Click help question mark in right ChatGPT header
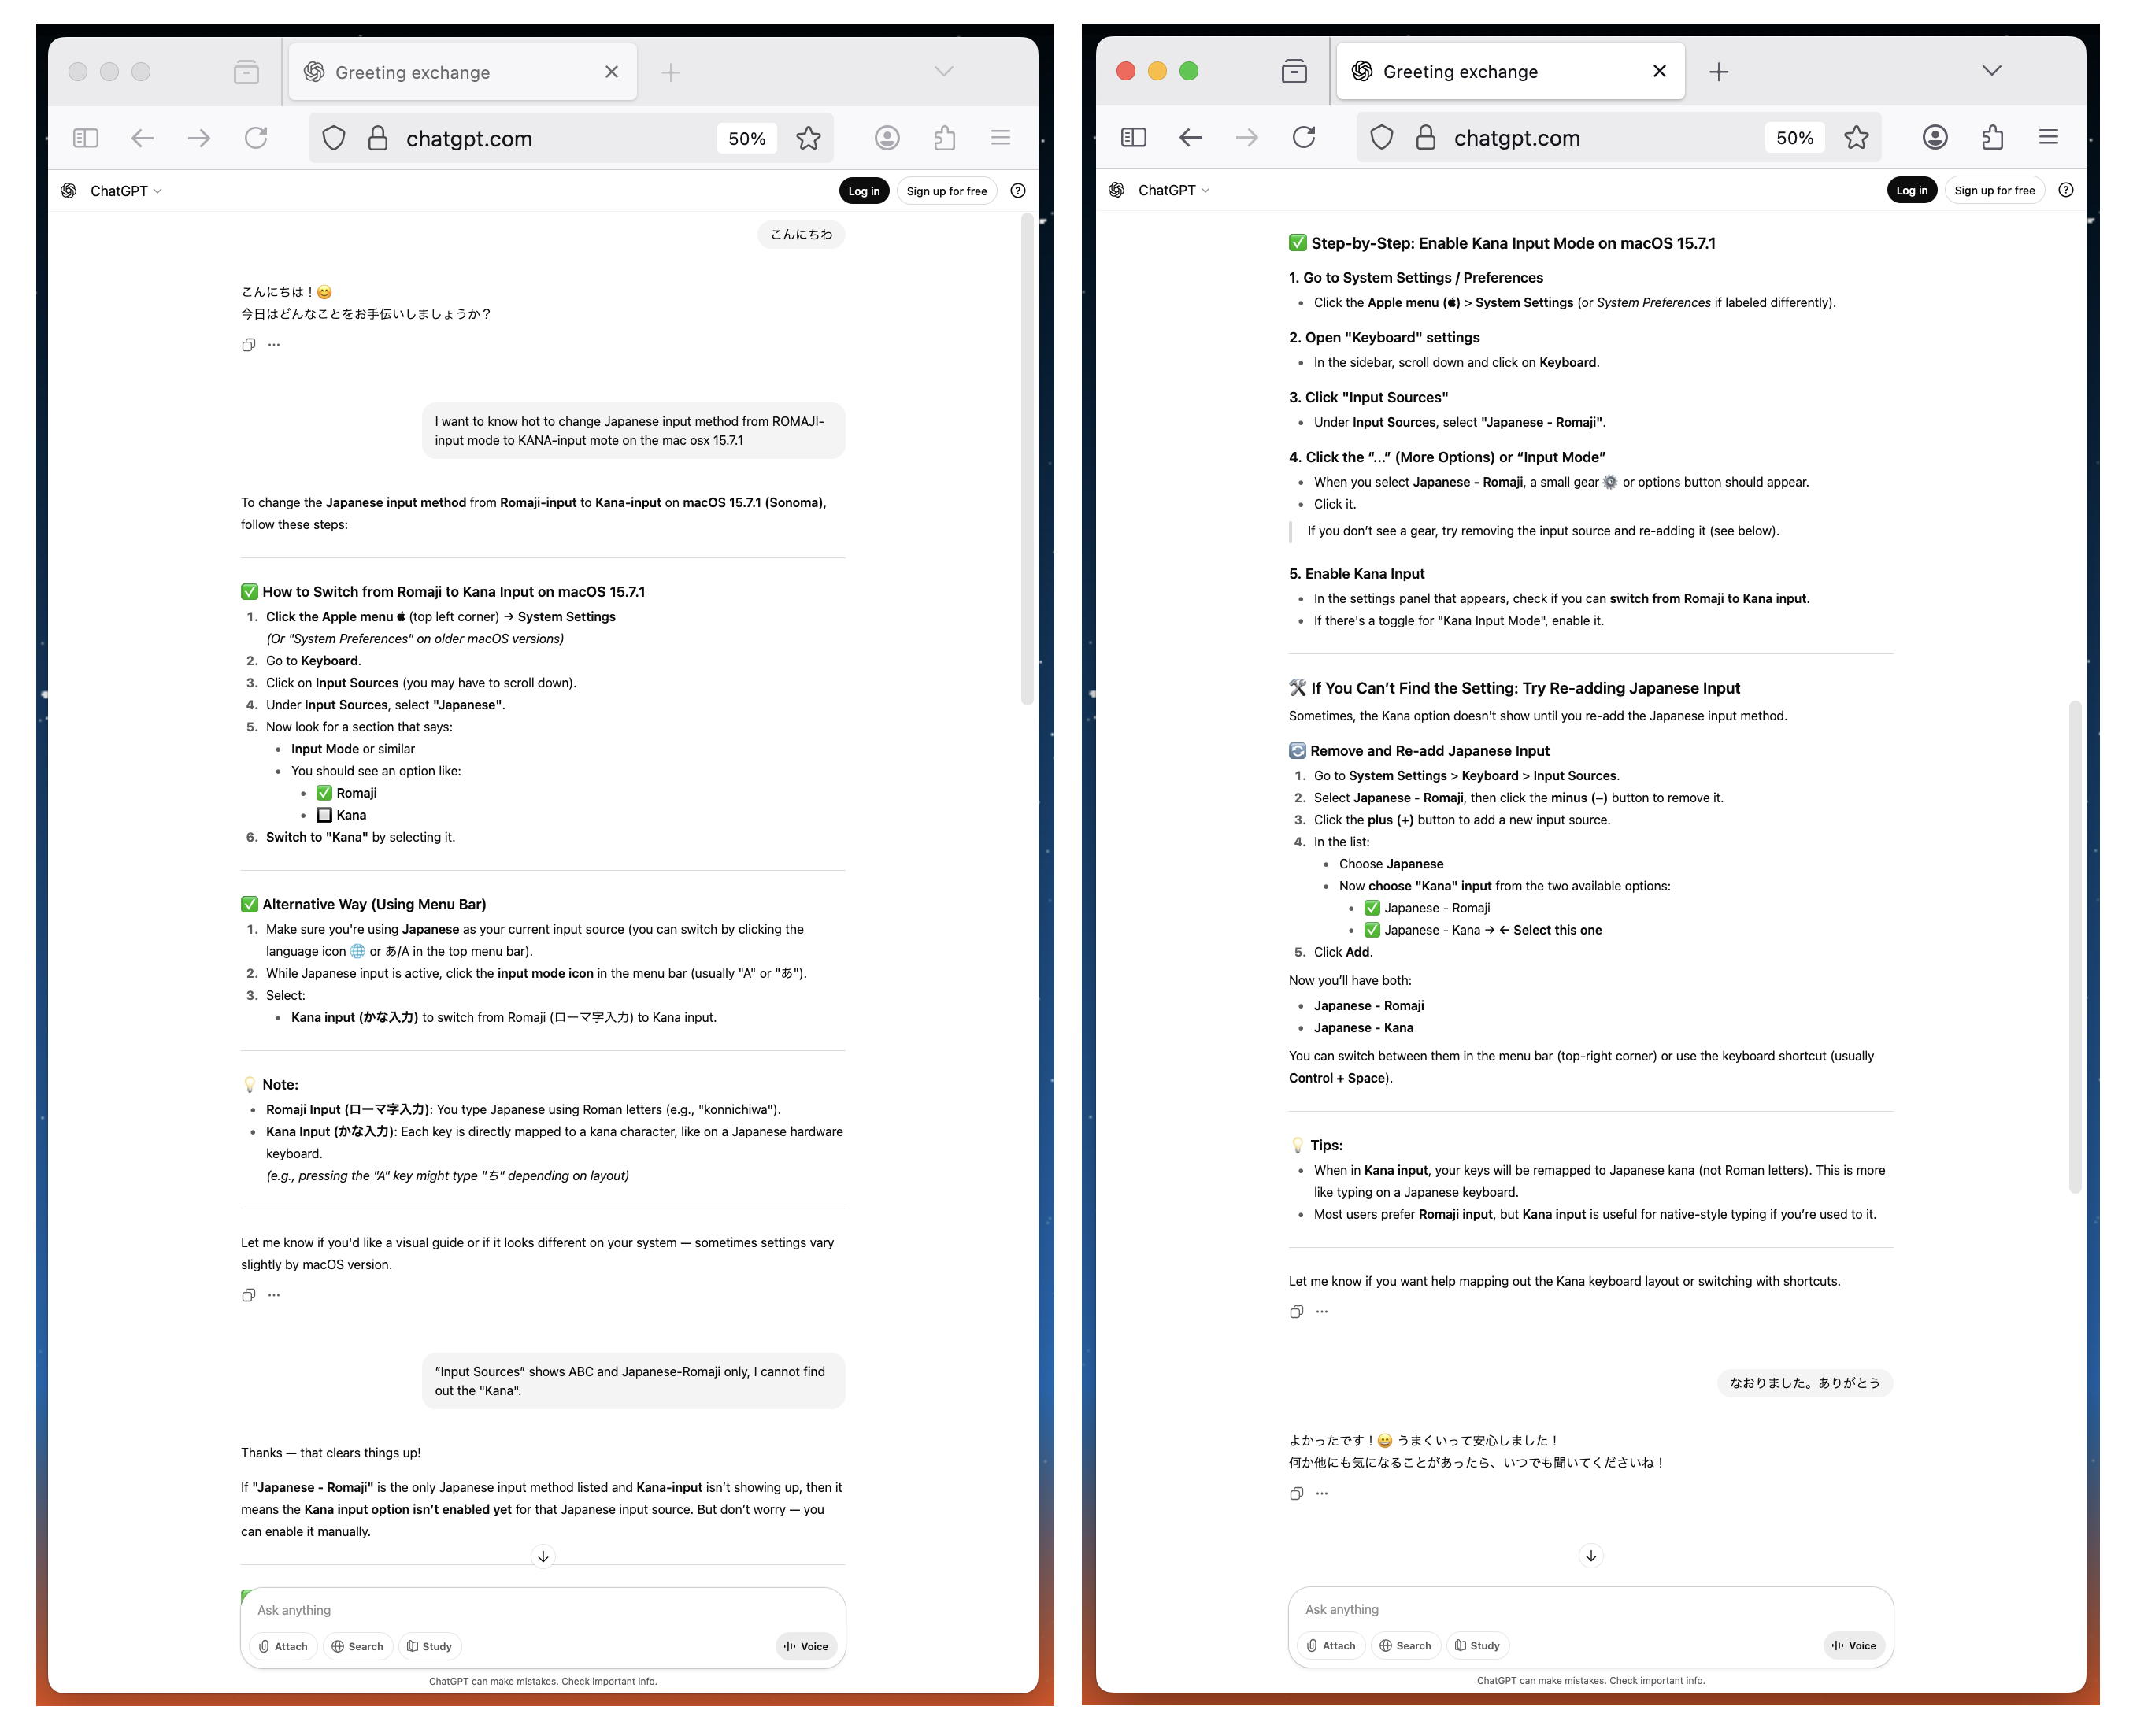2133x1736 pixels. 2065,190
